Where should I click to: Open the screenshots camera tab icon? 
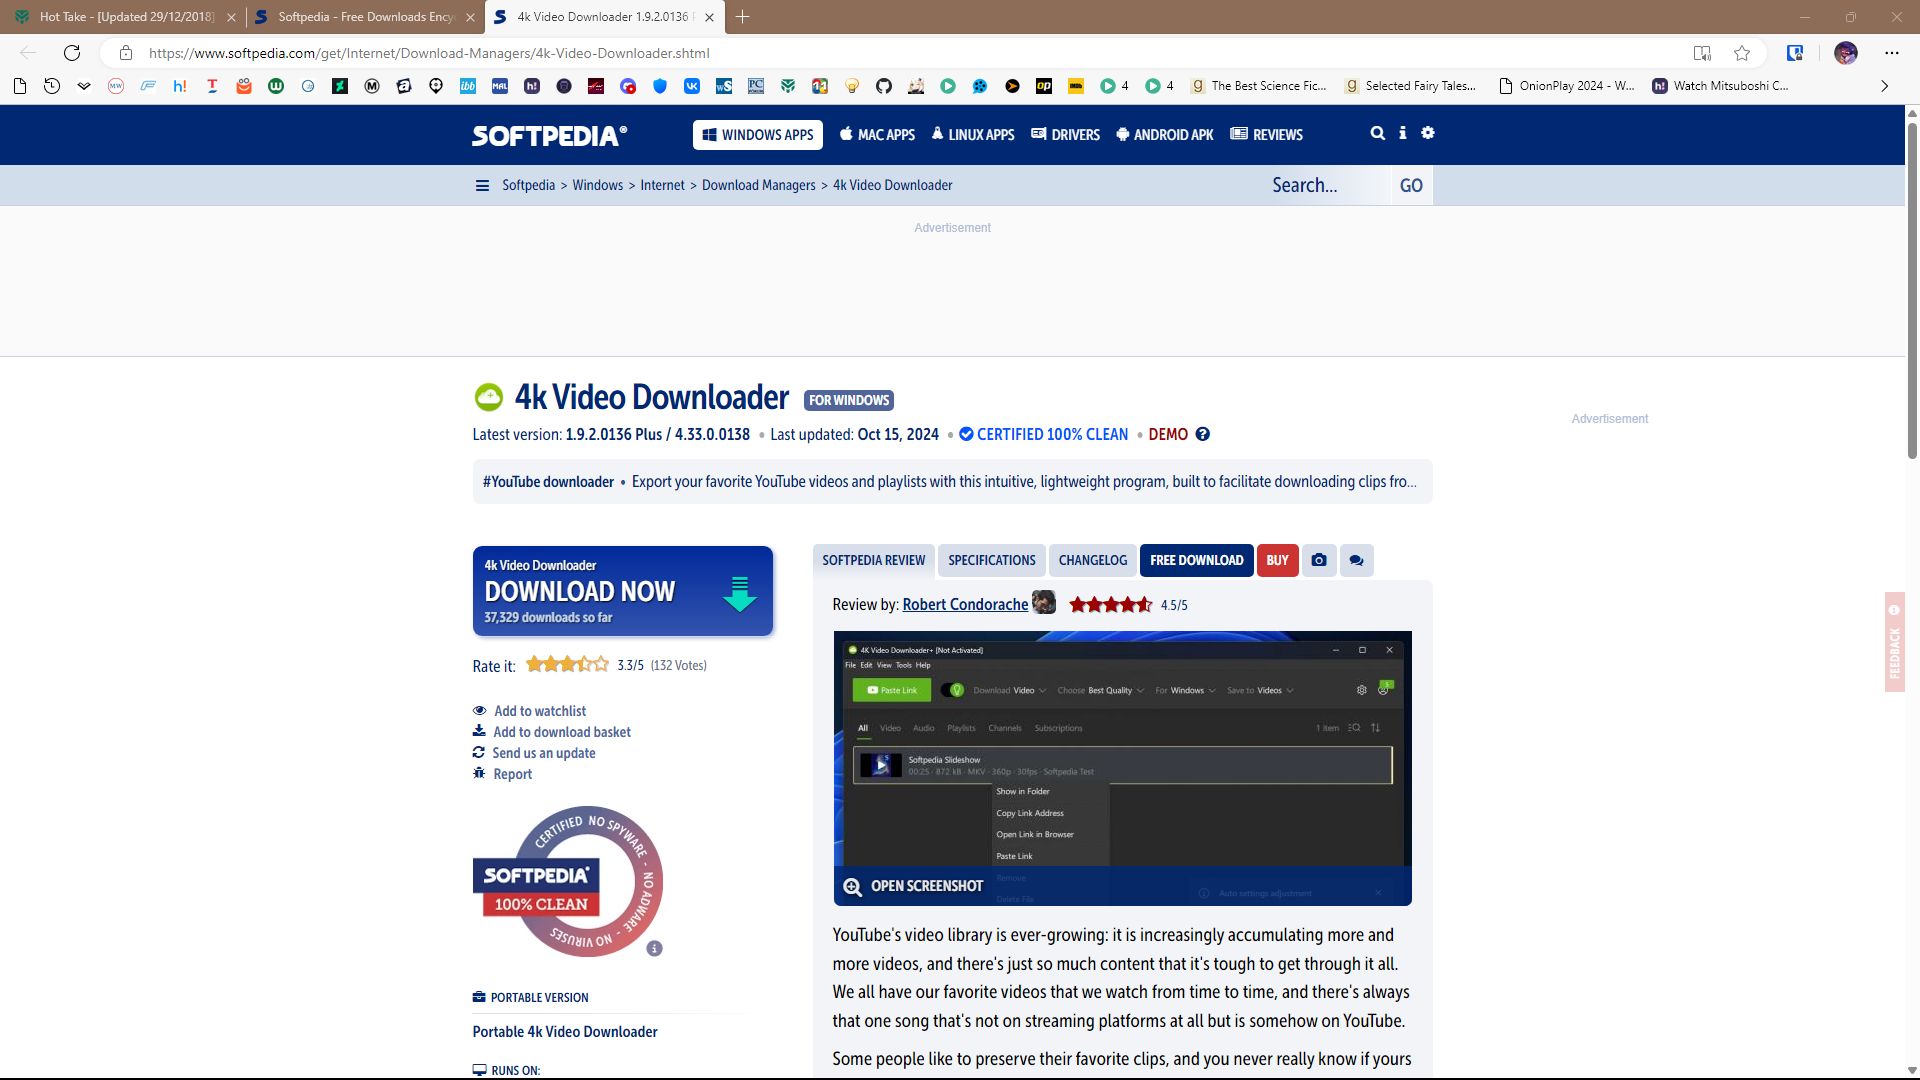1319,560
